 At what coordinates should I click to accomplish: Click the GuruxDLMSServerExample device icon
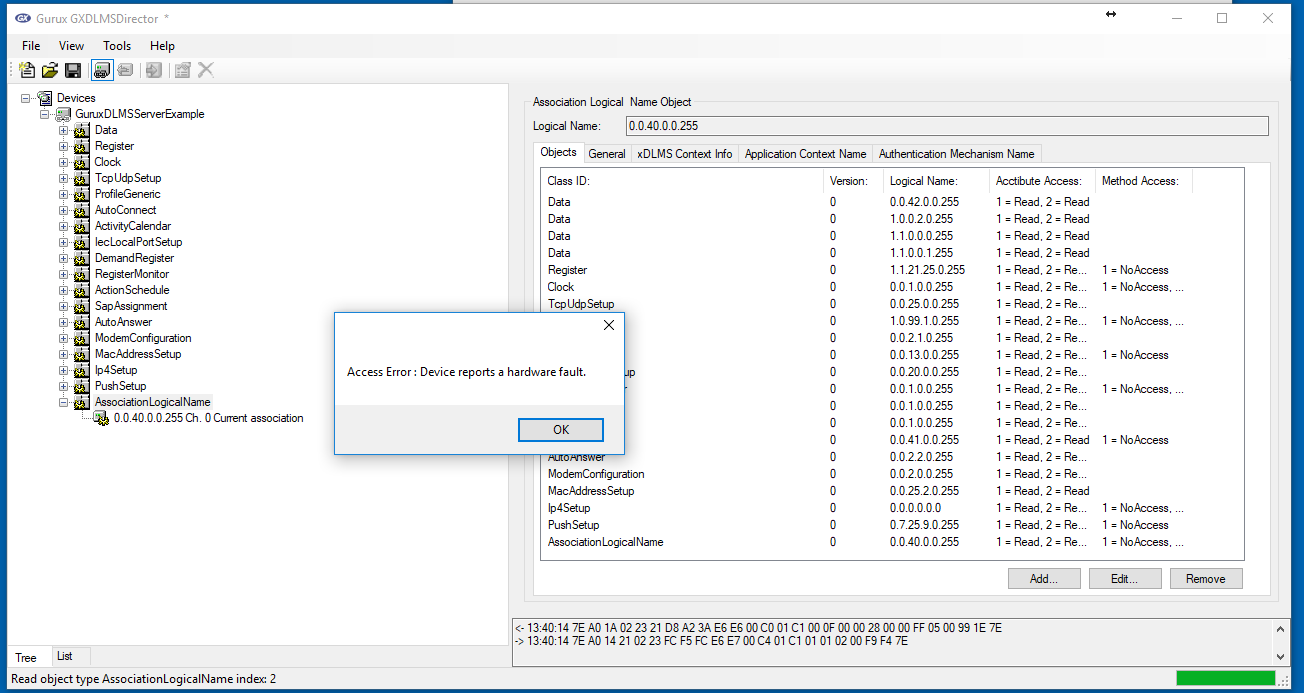coord(63,114)
